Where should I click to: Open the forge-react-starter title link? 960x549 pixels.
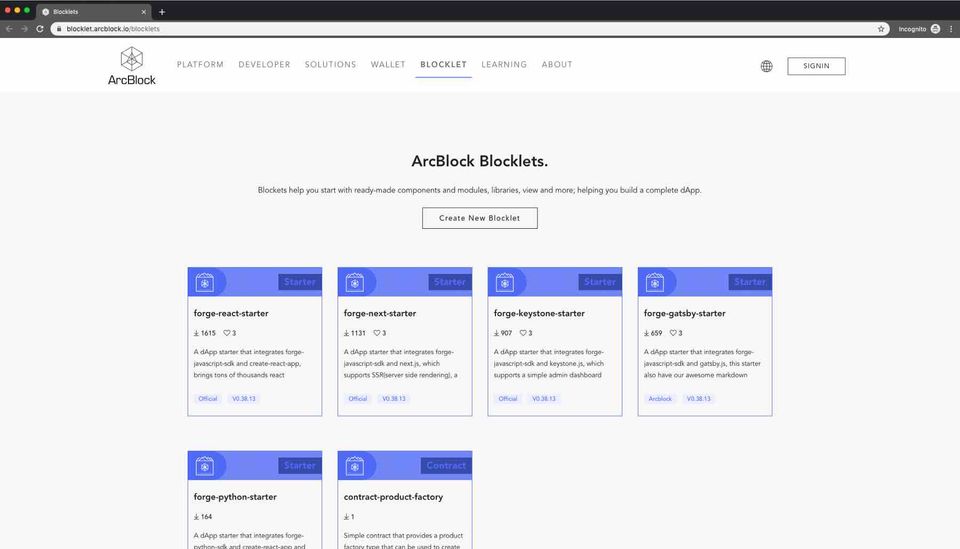click(x=231, y=313)
